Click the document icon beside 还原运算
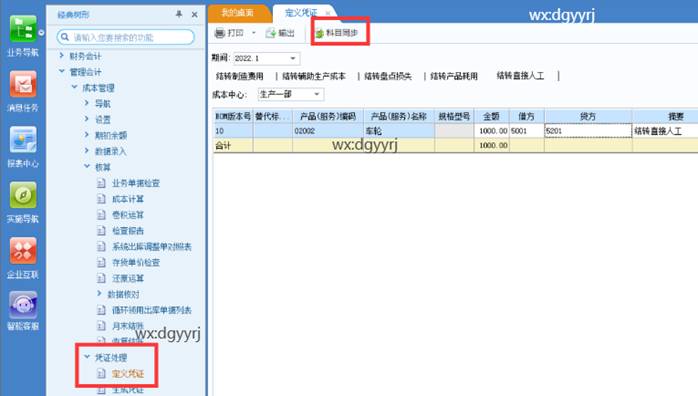698x396 pixels. [x=101, y=279]
